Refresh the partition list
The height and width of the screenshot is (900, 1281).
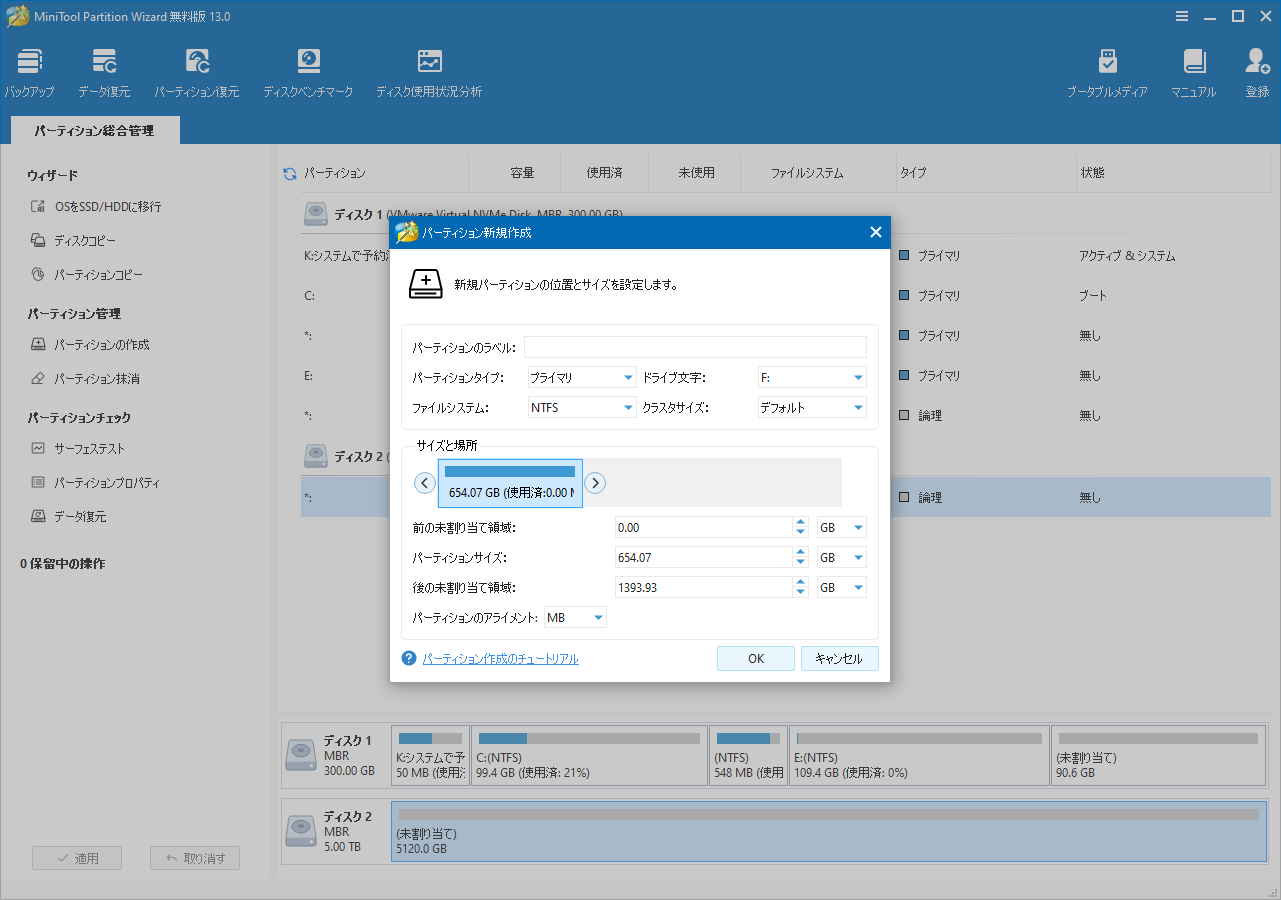click(288, 172)
